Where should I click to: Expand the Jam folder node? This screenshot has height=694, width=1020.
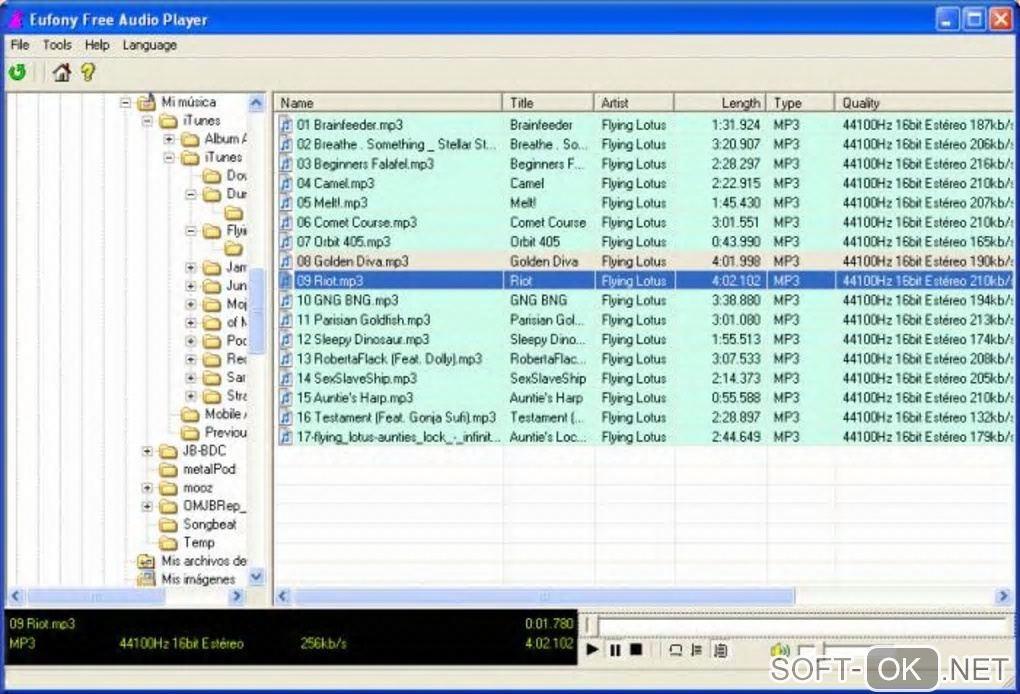191,267
